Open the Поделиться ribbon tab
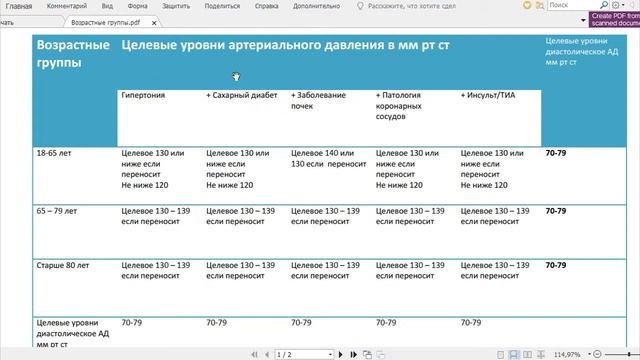 [222, 6]
